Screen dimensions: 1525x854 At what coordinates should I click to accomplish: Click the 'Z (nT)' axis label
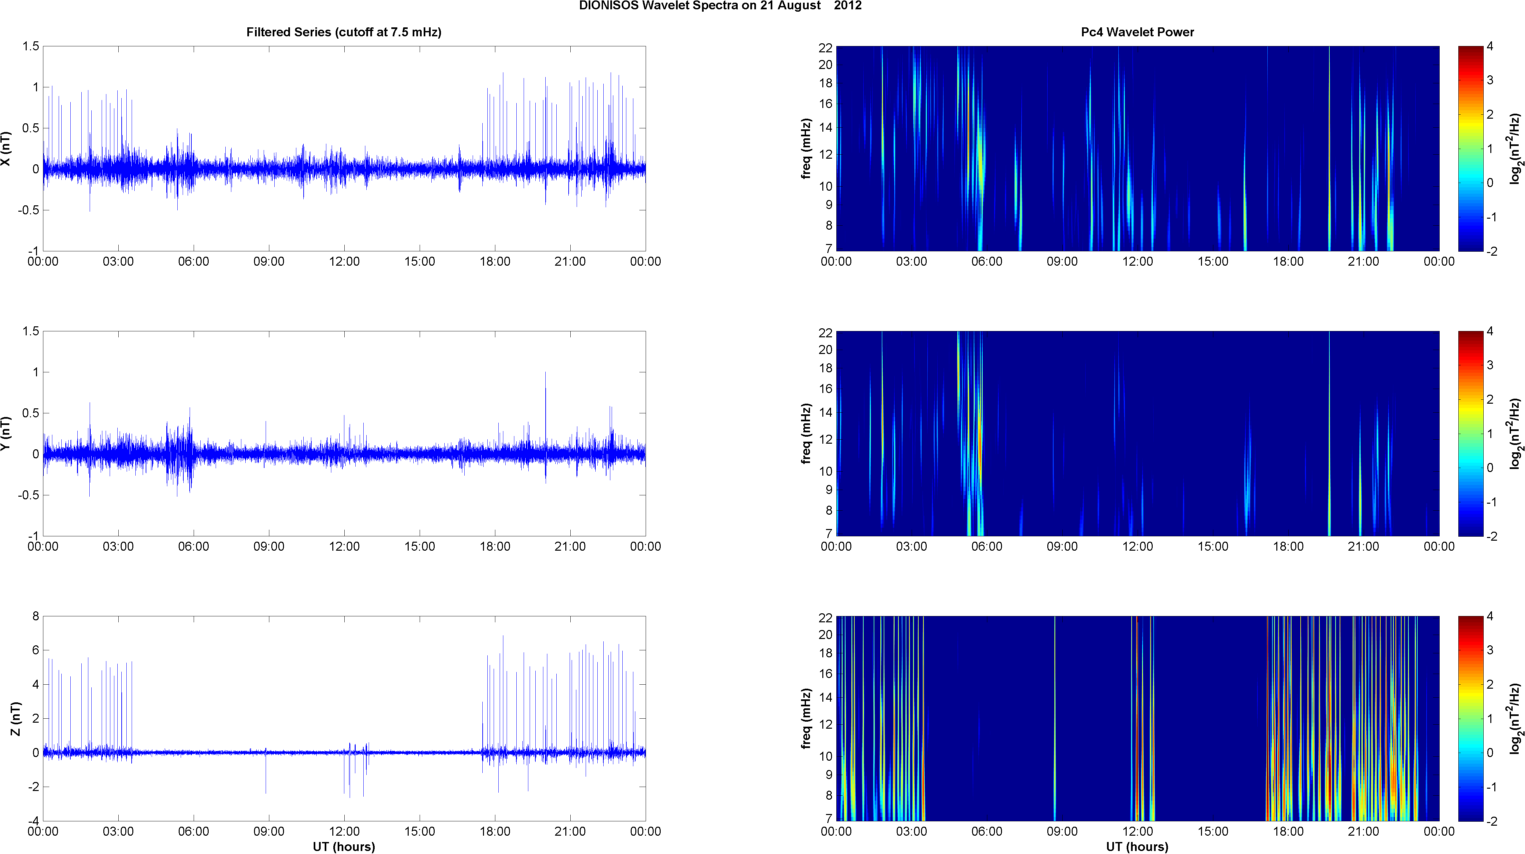[x=16, y=719]
